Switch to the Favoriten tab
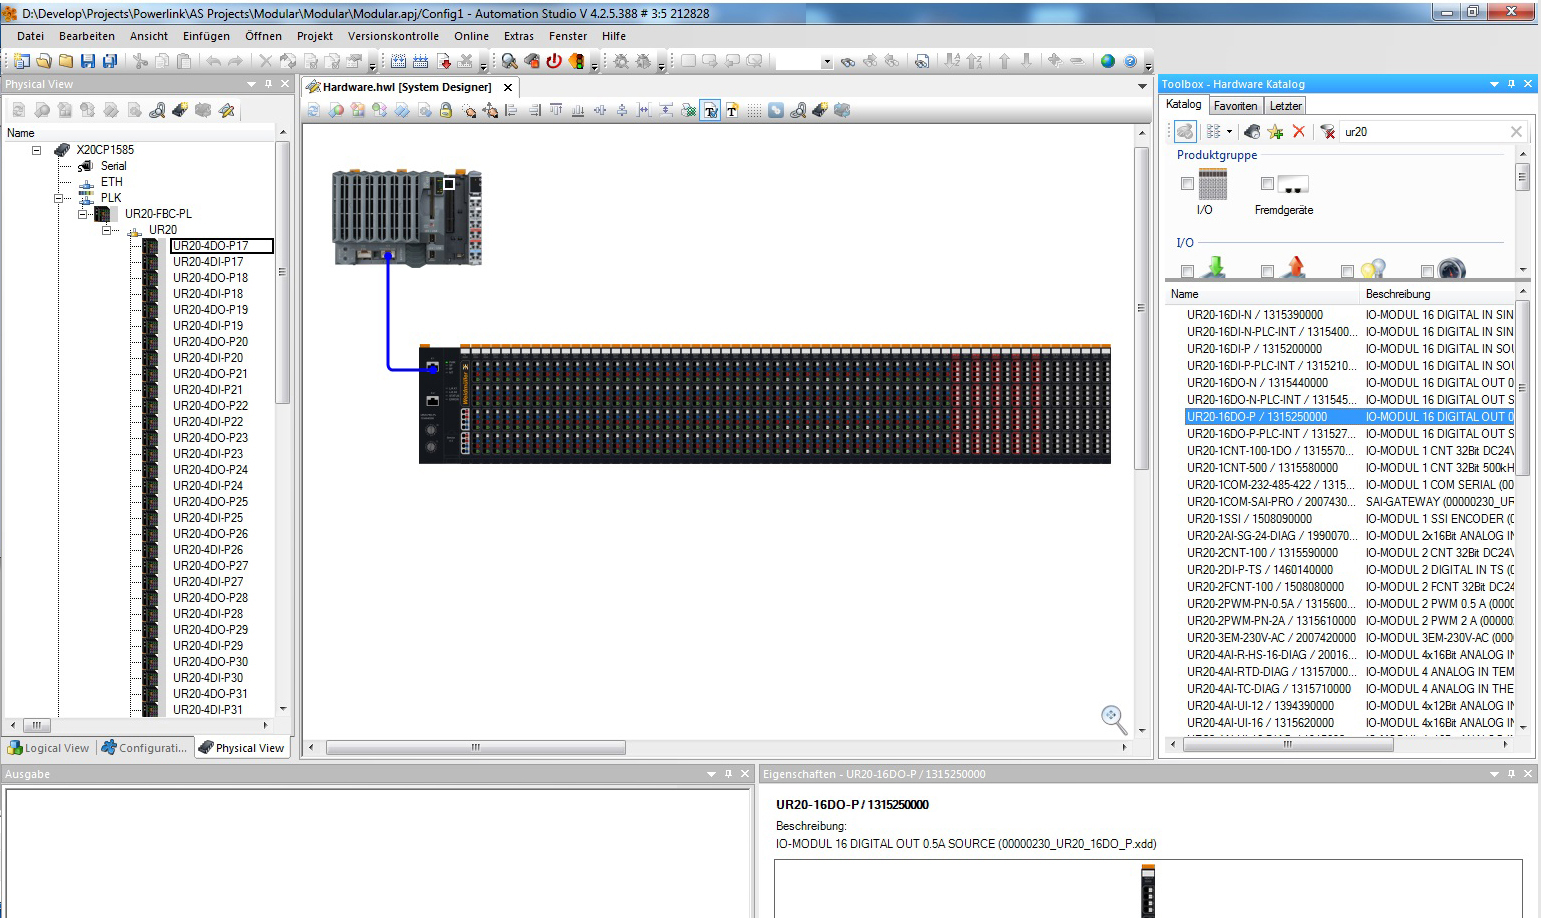 tap(1235, 106)
